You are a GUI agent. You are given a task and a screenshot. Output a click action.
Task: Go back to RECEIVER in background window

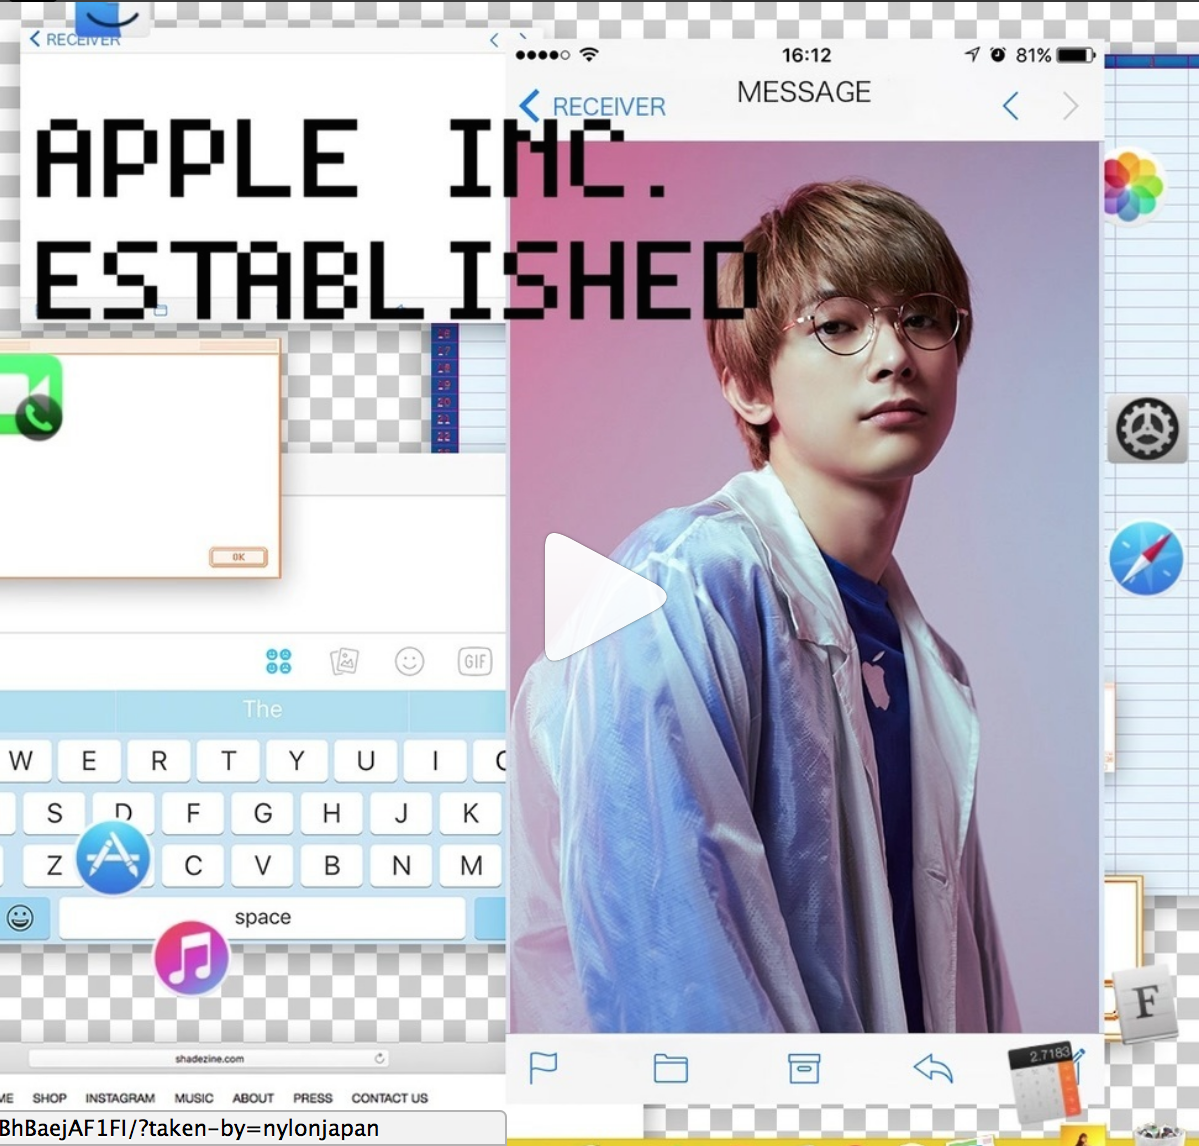pos(74,40)
